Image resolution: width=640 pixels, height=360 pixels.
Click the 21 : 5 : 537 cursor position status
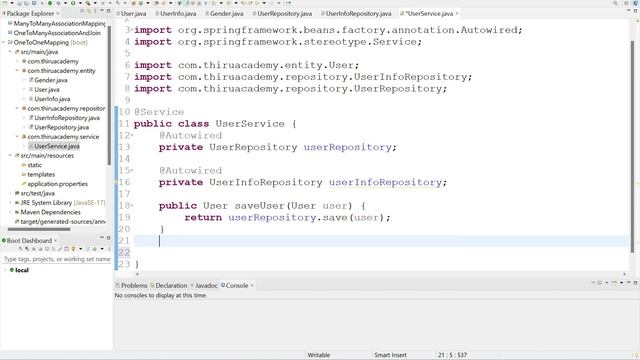pyautogui.click(x=452, y=355)
